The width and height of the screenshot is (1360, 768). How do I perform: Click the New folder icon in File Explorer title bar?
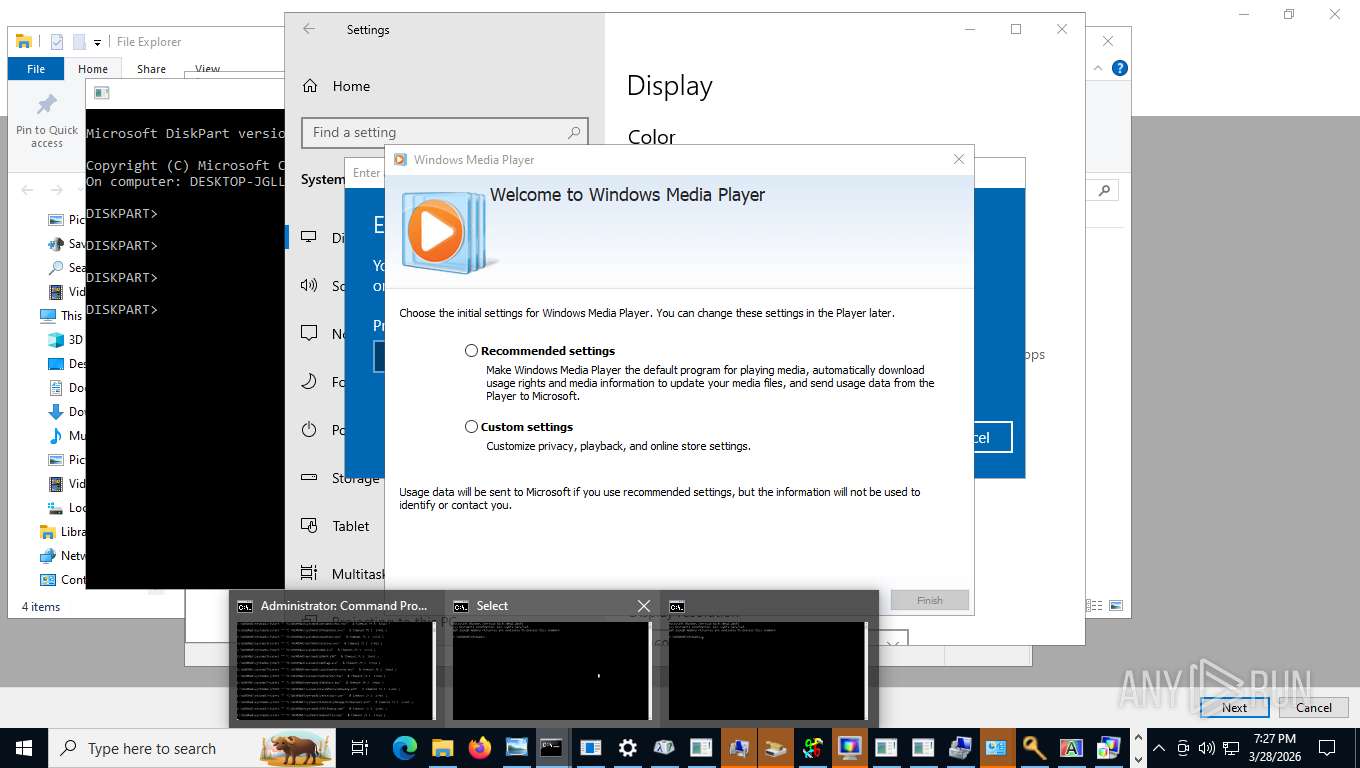(x=79, y=41)
